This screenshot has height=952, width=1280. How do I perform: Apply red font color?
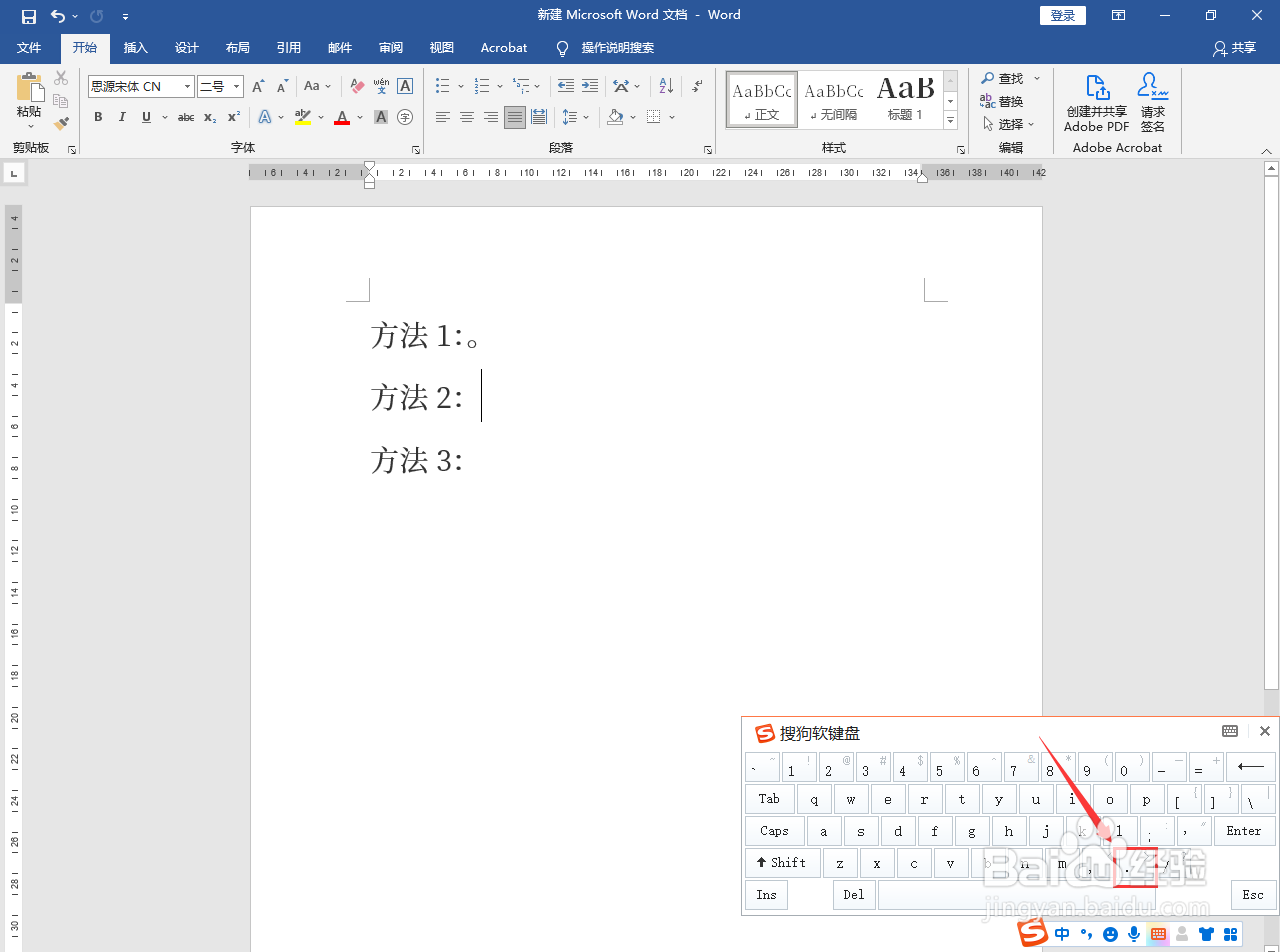(342, 117)
